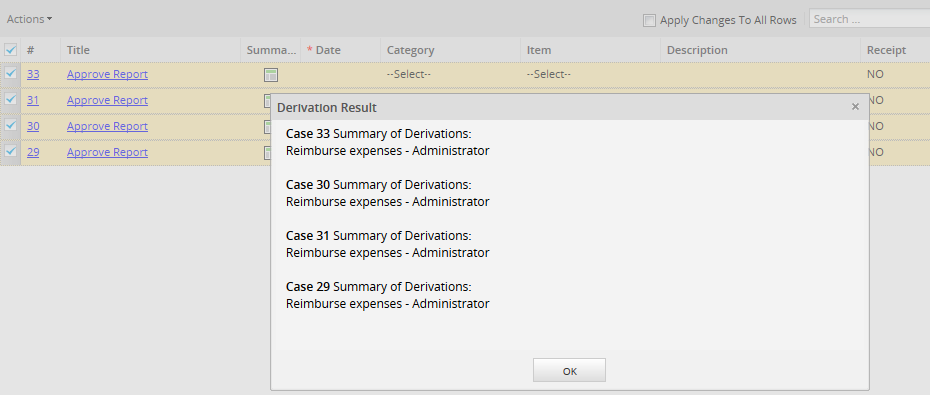The width and height of the screenshot is (930, 395).
Task: Close the Derivation Result dialog
Action: (855, 107)
